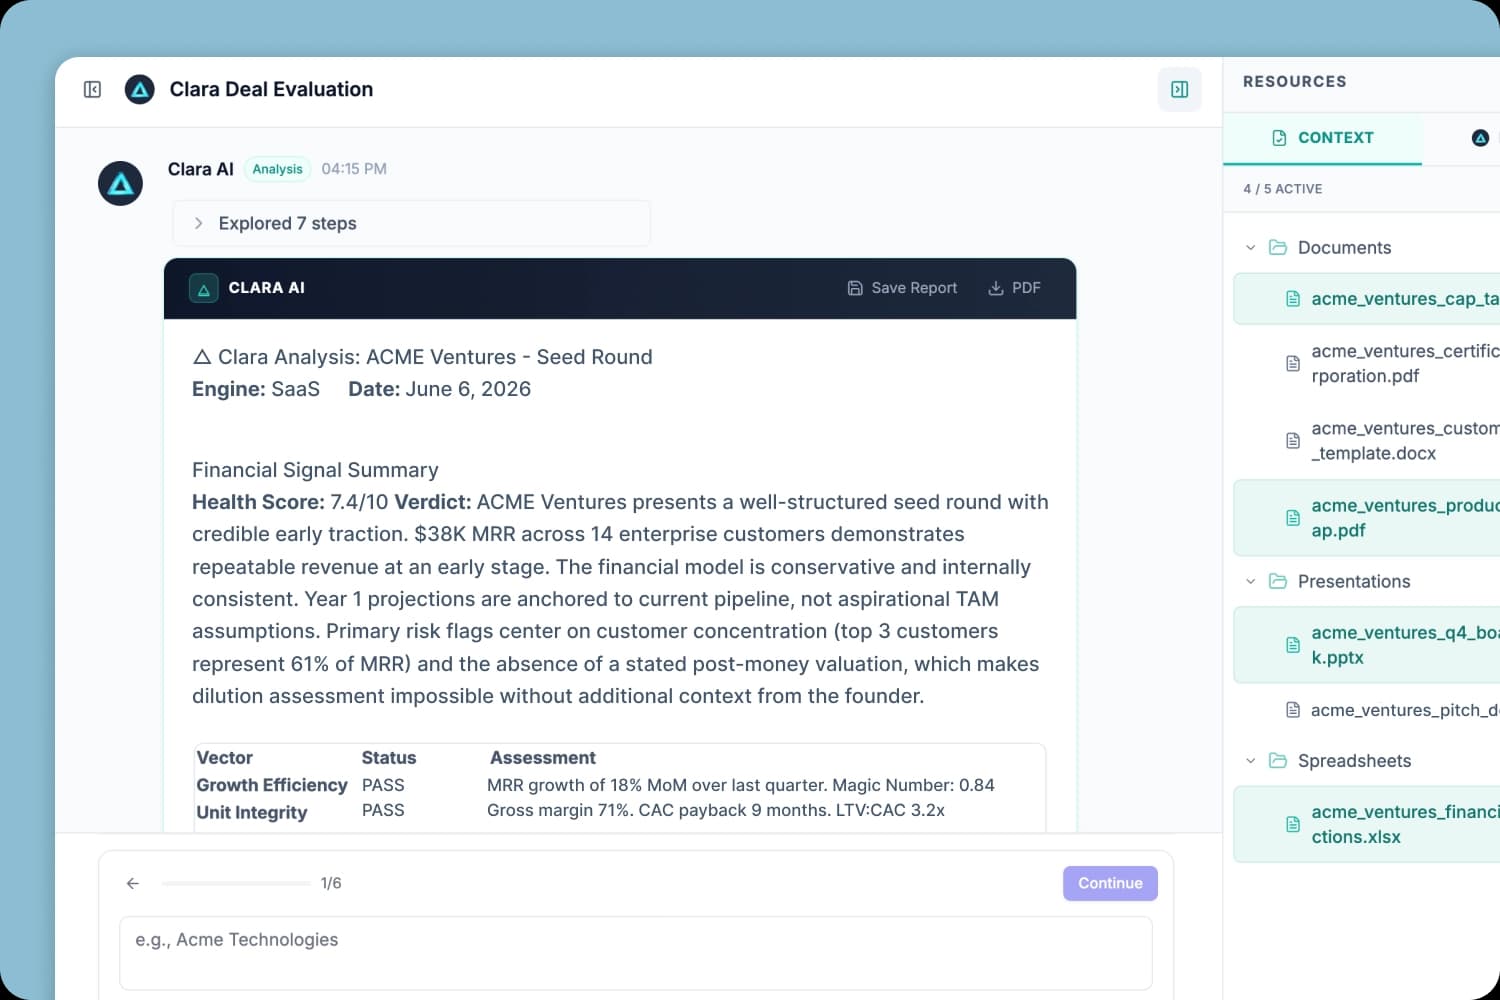Toggle the certificate rporation.pdf document
This screenshot has width=1500, height=1000.
(x=1367, y=364)
